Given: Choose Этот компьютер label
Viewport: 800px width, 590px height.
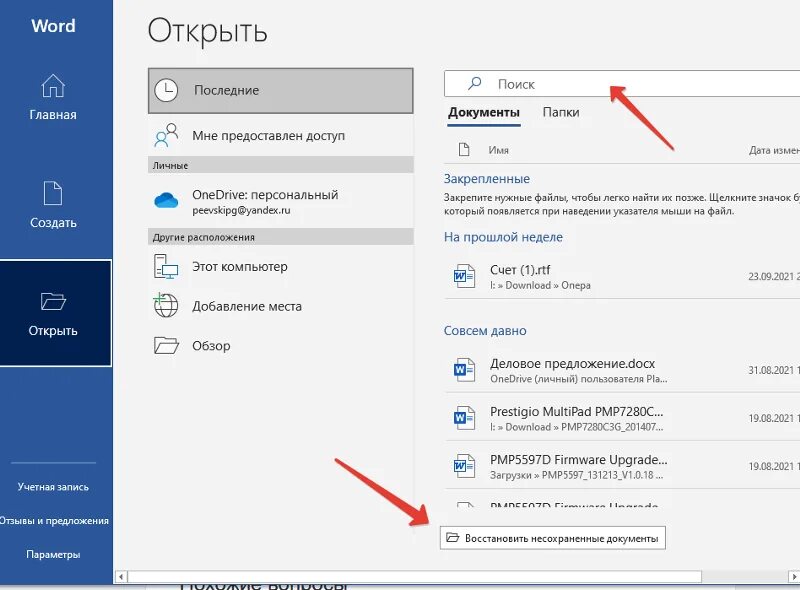Looking at the screenshot, I should point(240,266).
